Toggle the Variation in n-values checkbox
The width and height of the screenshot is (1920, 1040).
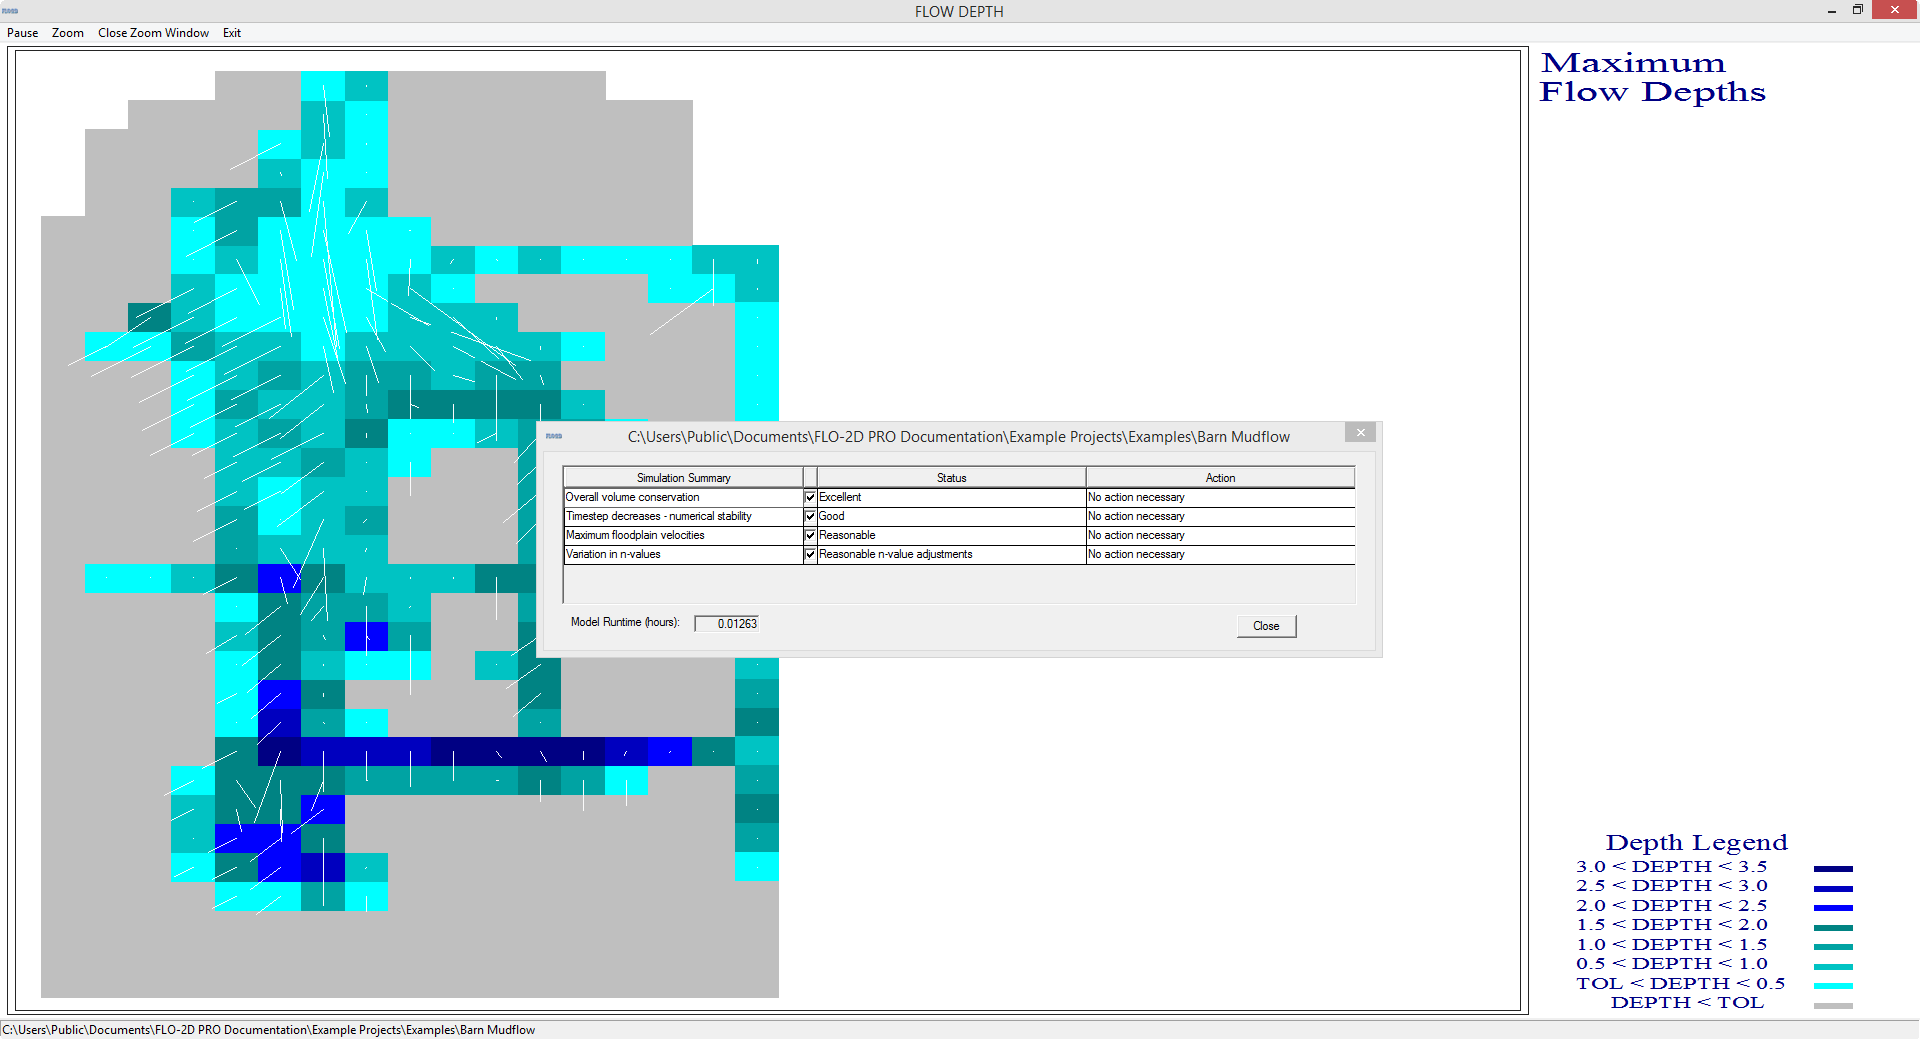(x=810, y=554)
